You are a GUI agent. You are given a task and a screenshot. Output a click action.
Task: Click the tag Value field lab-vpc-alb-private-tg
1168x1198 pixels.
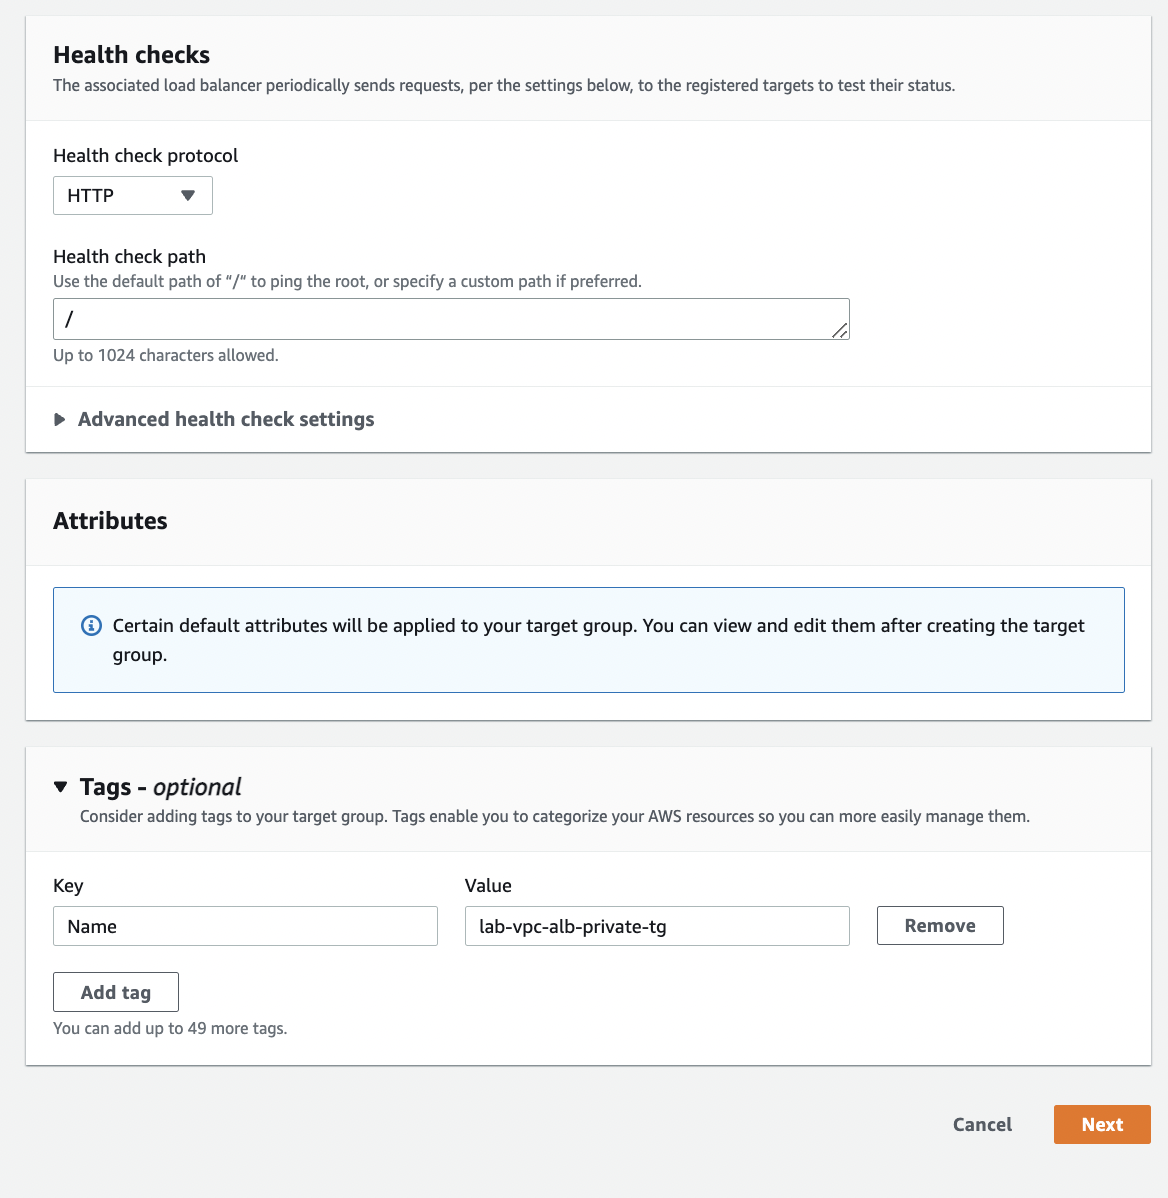pyautogui.click(x=657, y=926)
